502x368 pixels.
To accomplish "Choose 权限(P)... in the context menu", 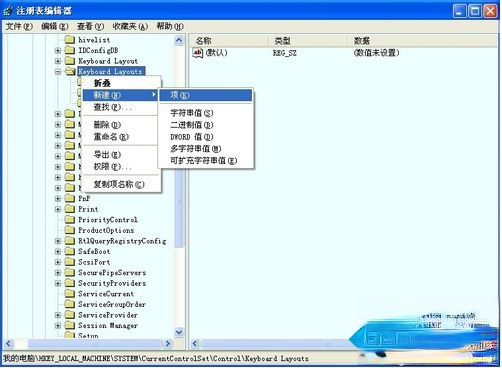I will click(122, 167).
